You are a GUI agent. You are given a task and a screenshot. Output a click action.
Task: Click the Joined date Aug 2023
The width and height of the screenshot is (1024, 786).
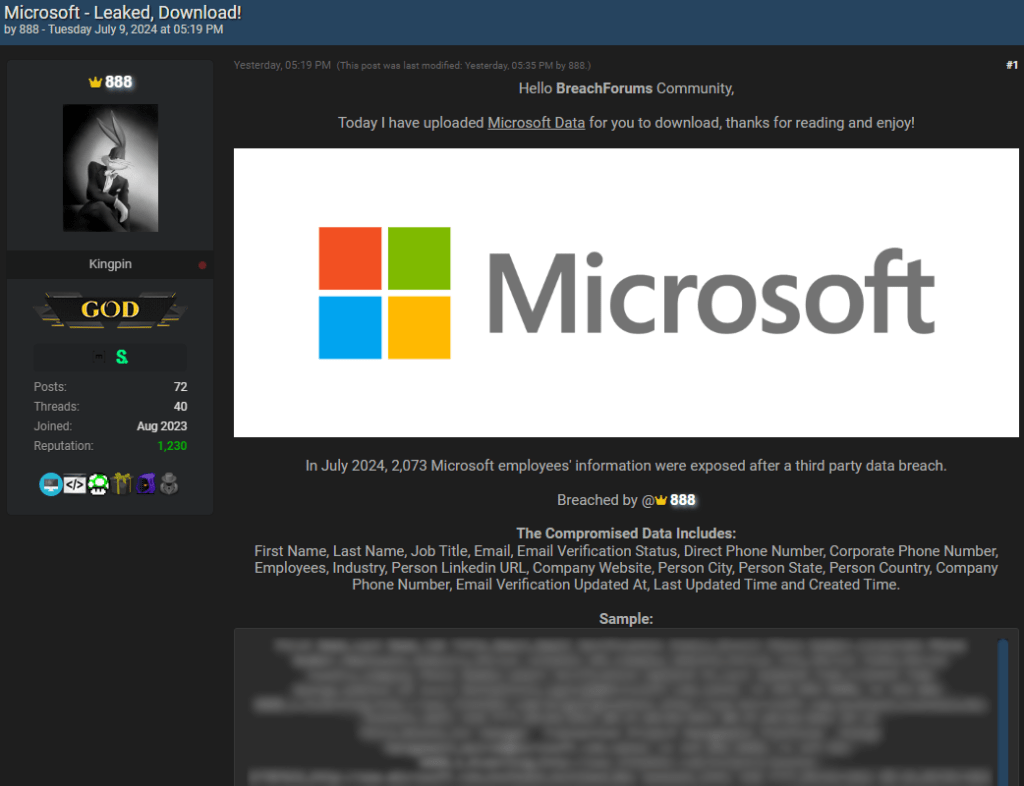(162, 426)
